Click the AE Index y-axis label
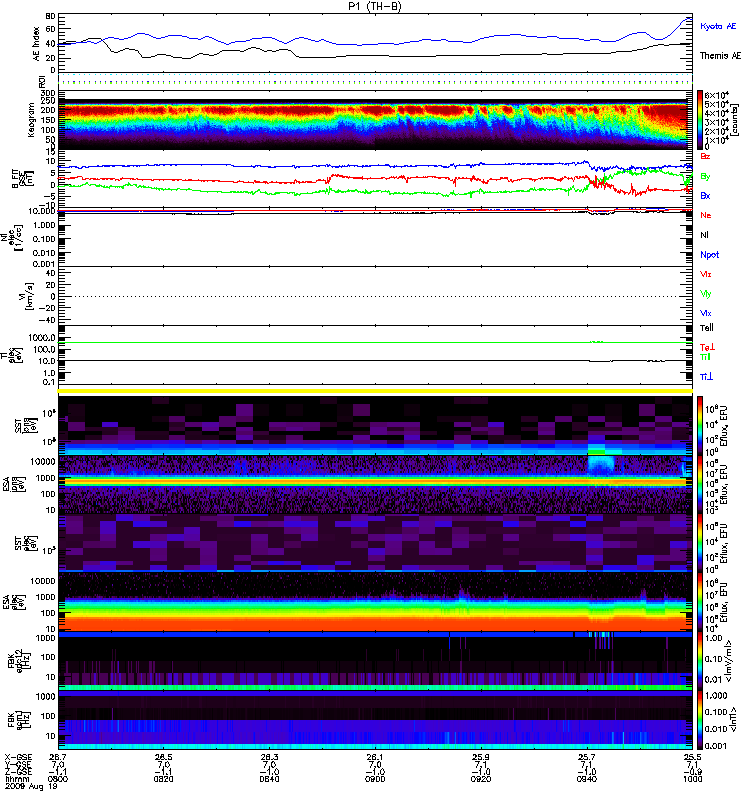Viewport: 750px width, 800px height. tap(36, 43)
